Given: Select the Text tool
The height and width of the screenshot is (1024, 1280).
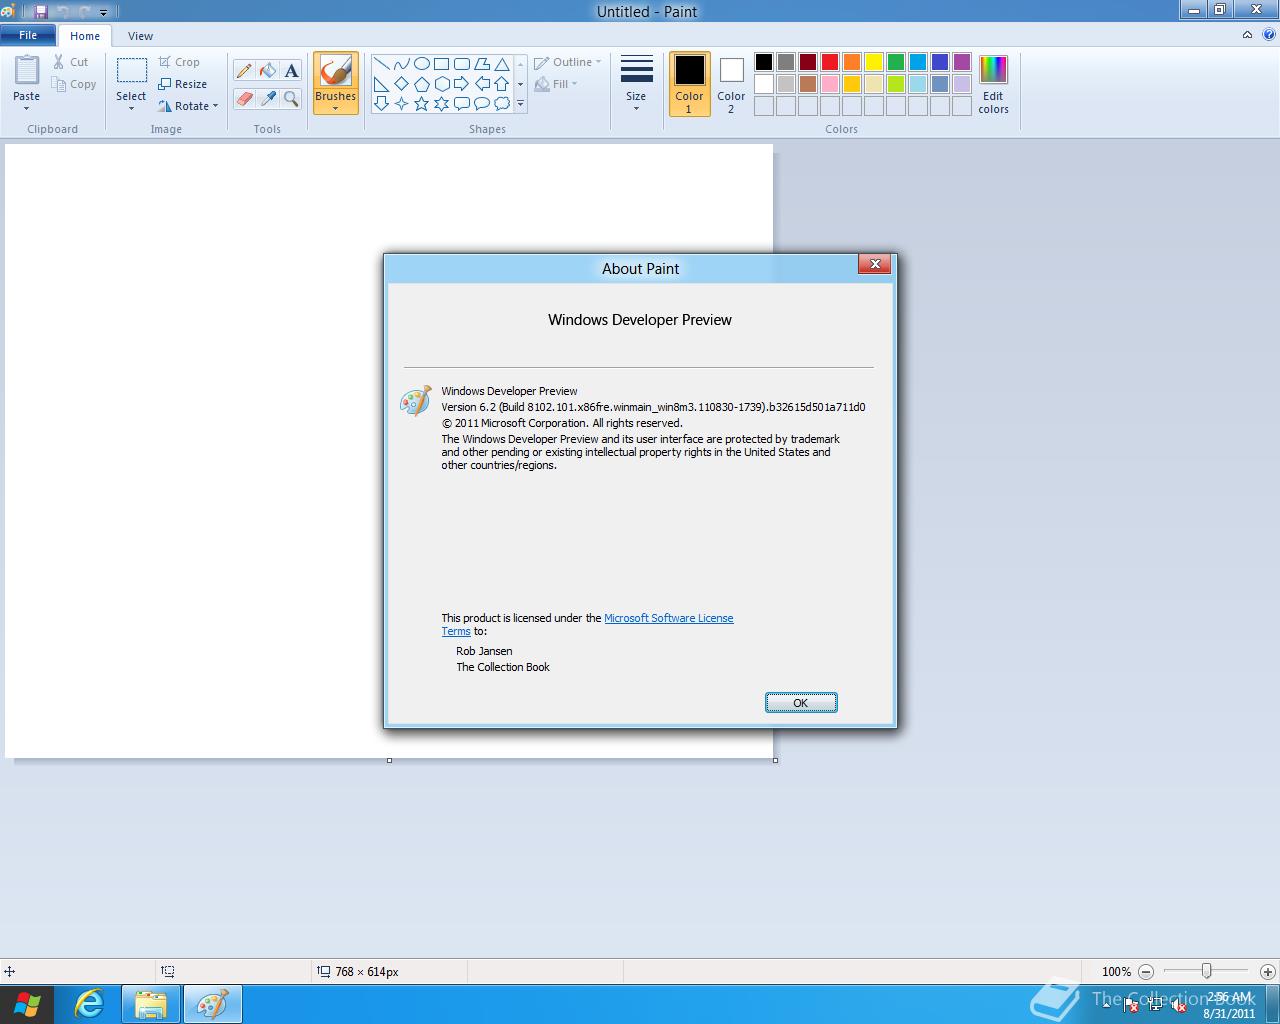Looking at the screenshot, I should point(291,70).
